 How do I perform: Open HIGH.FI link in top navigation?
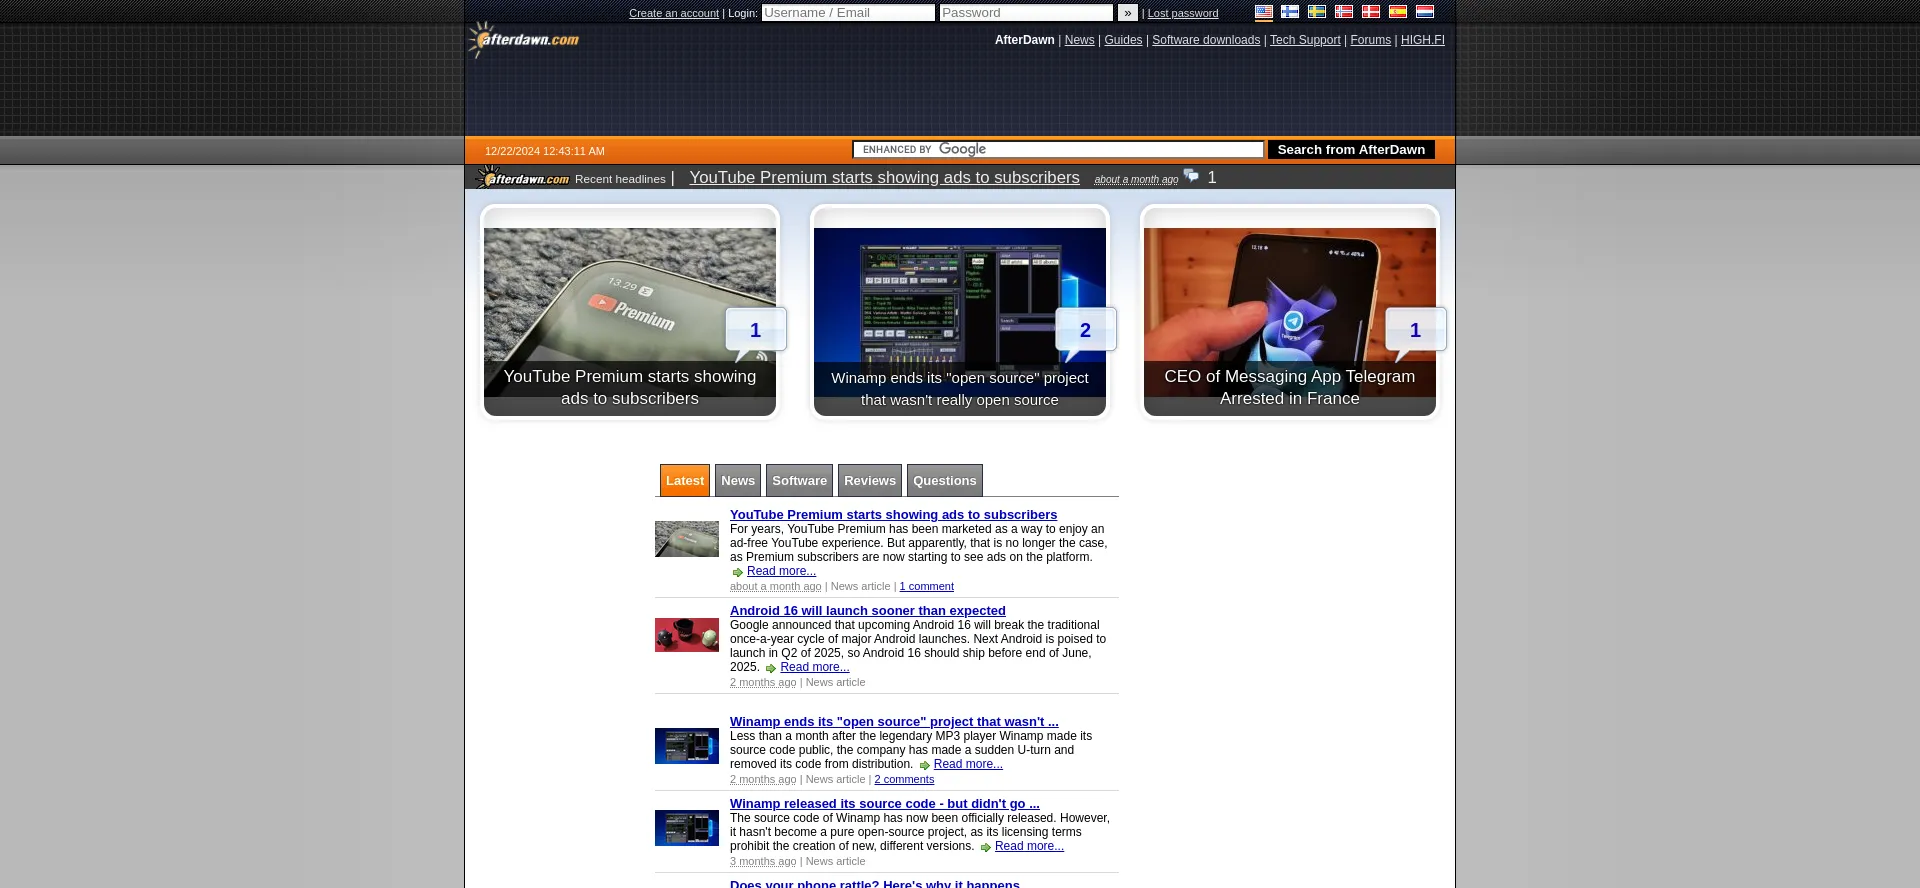[1423, 40]
